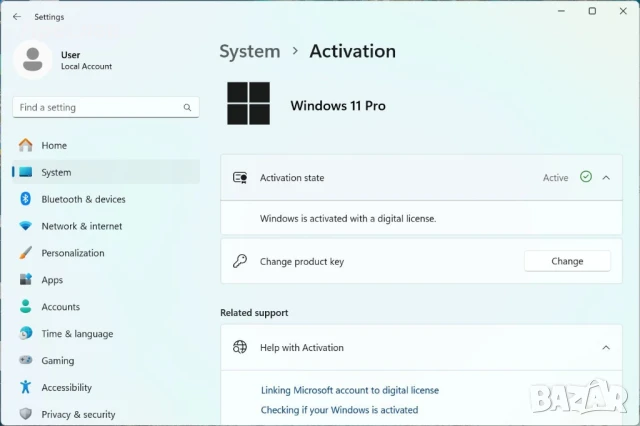Go to Privacy & security
640x426 pixels.
tap(78, 414)
